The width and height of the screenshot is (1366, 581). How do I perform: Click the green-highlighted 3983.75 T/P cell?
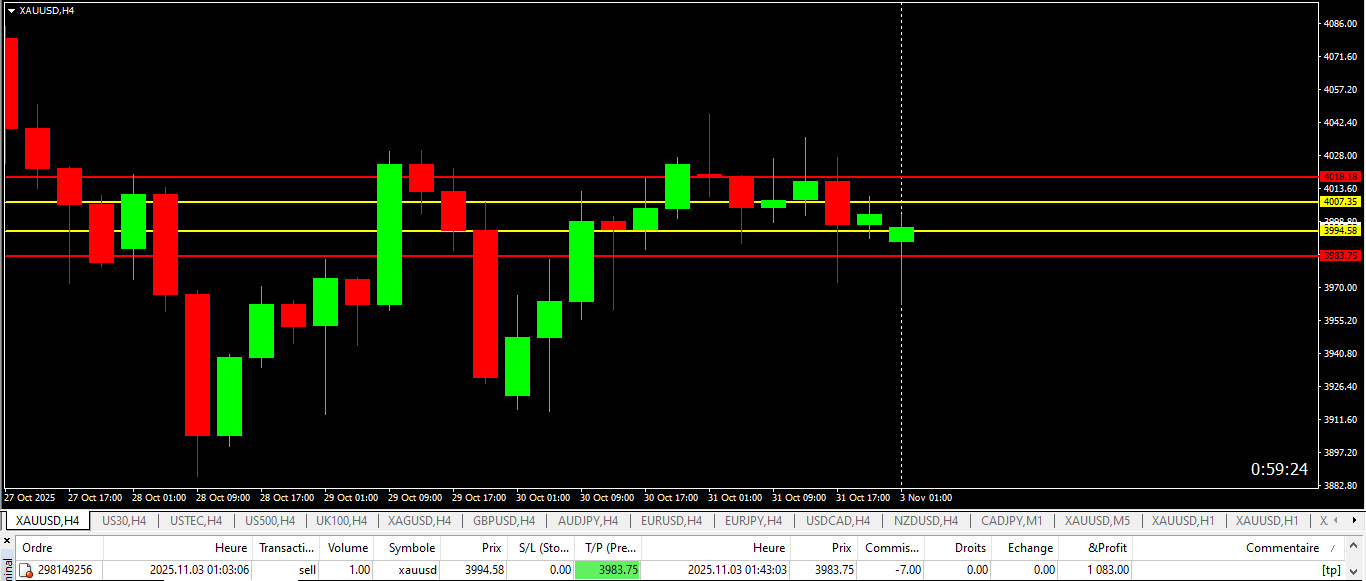point(608,570)
